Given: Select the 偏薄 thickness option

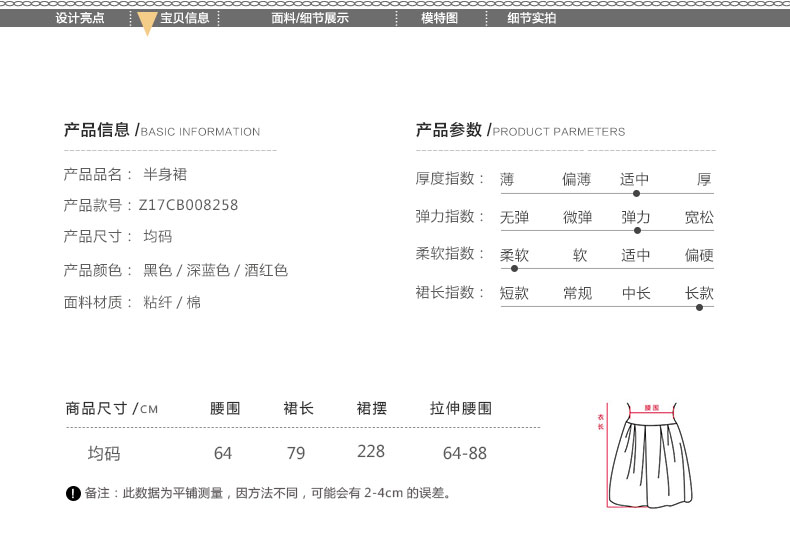Looking at the screenshot, I should click(x=576, y=180).
